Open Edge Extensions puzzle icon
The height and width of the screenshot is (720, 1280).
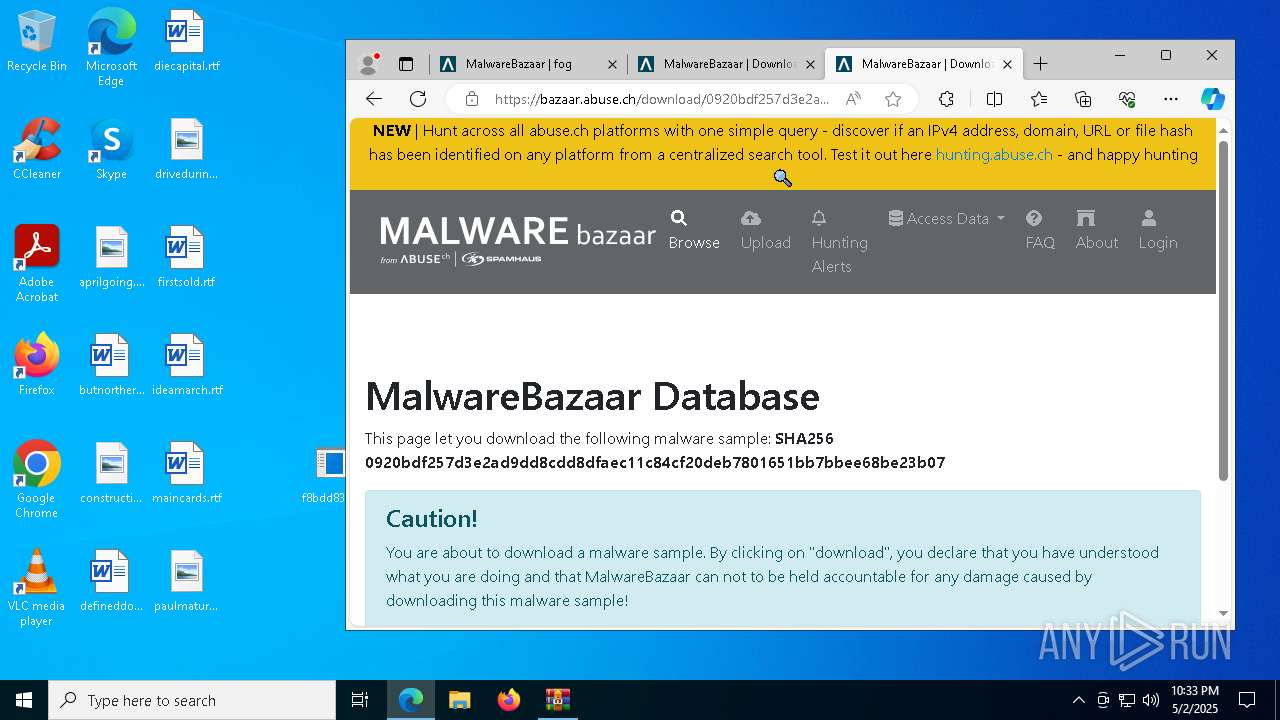pyautogui.click(x=946, y=99)
